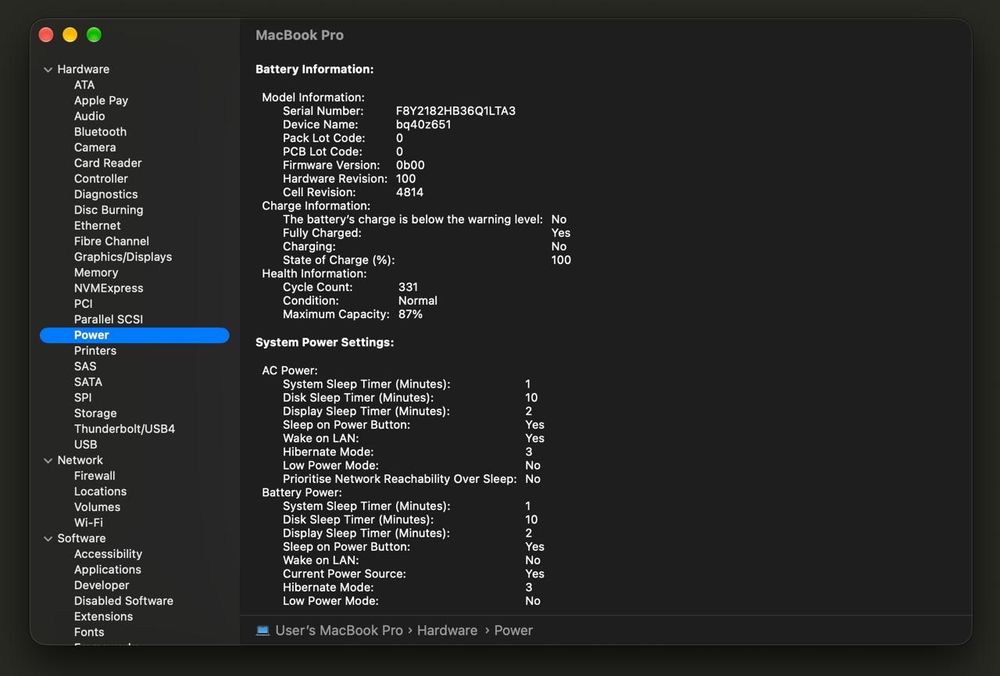Click cell revision value 4814

click(x=409, y=192)
